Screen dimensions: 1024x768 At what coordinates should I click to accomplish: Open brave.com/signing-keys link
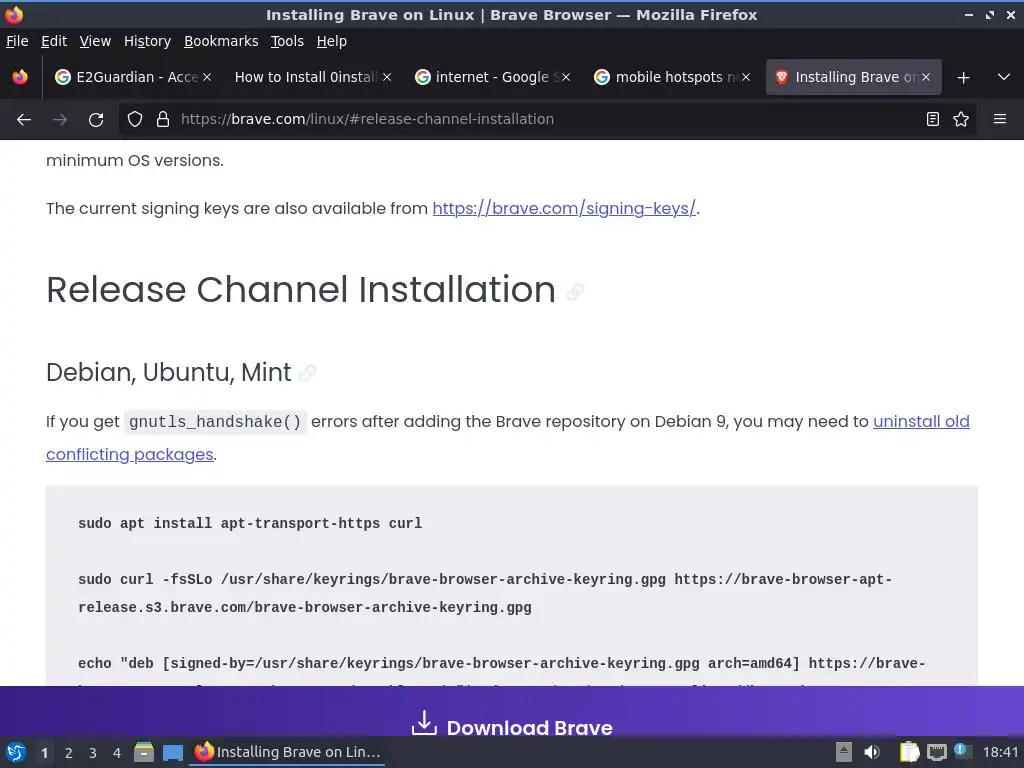point(564,208)
